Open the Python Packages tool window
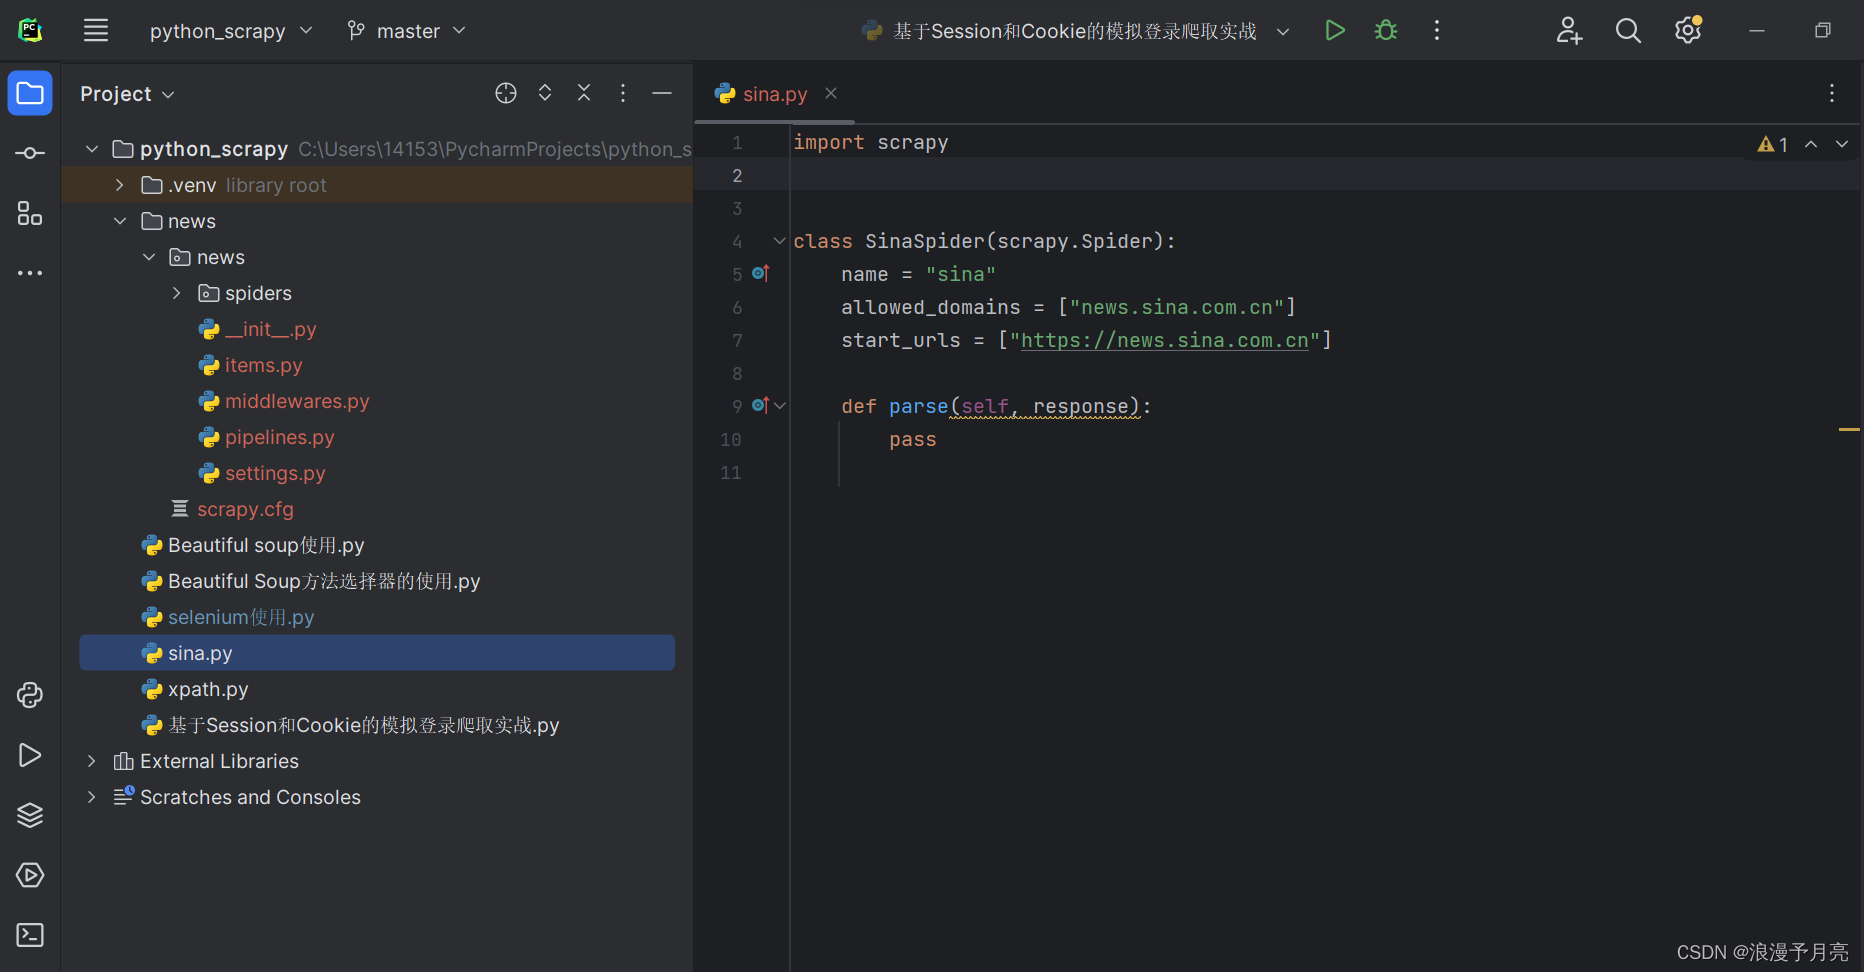1864x972 pixels. point(30,815)
